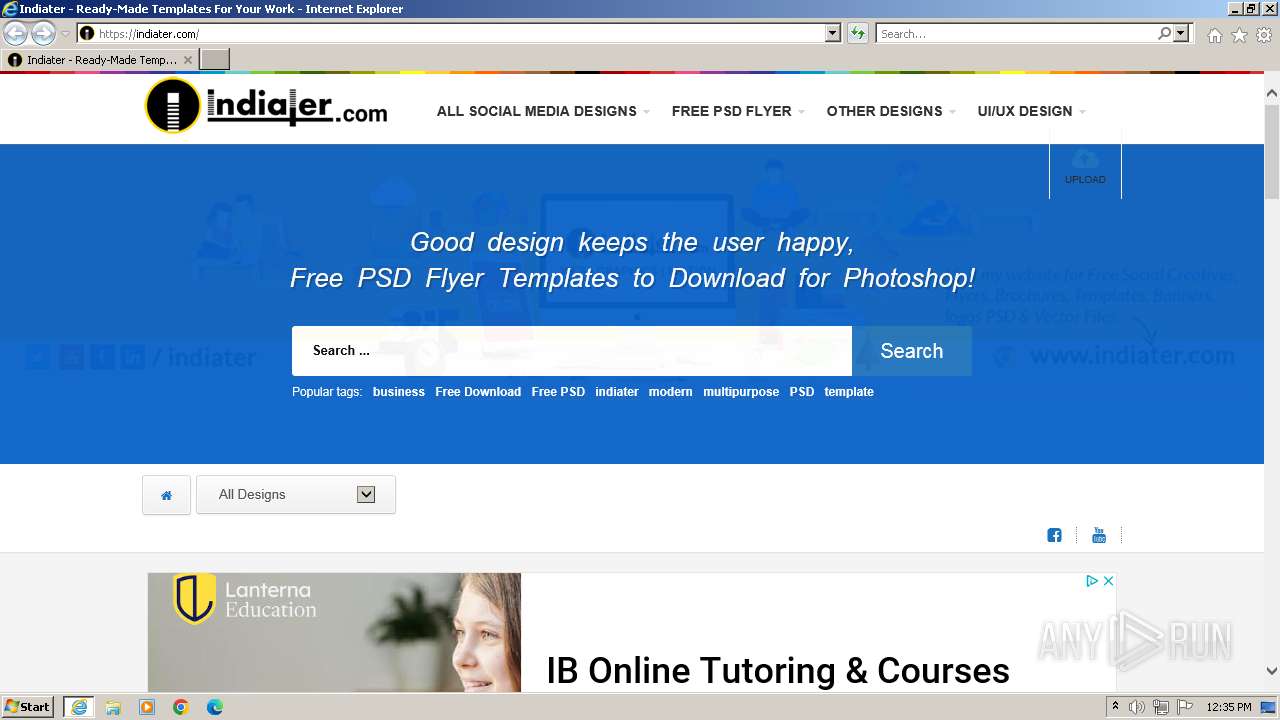The width and height of the screenshot is (1280, 720).
Task: Open the address bar history dropdown arrow
Action: pos(833,33)
